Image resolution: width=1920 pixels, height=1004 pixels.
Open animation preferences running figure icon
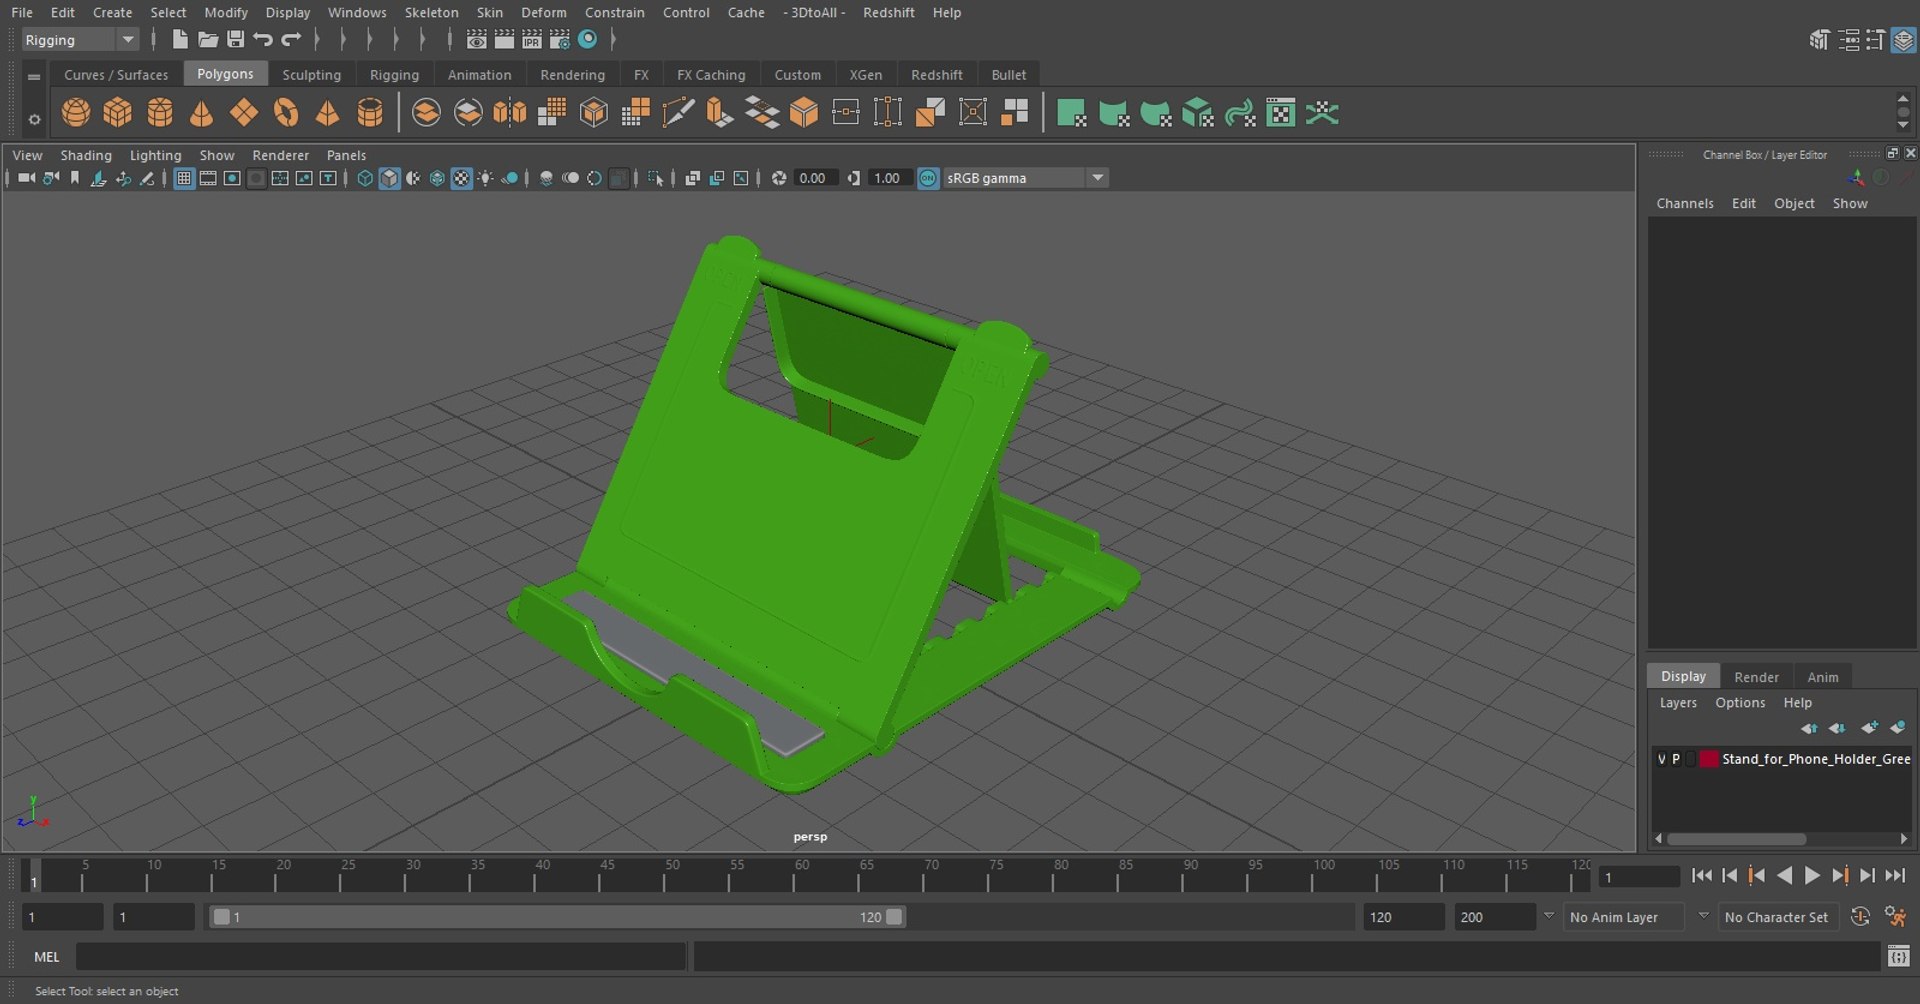[1895, 916]
